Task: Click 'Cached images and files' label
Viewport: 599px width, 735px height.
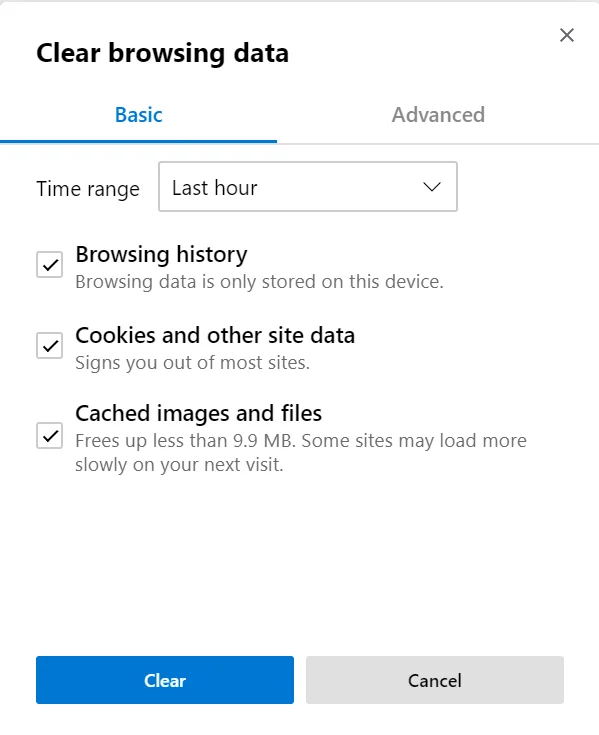Action: (x=199, y=413)
